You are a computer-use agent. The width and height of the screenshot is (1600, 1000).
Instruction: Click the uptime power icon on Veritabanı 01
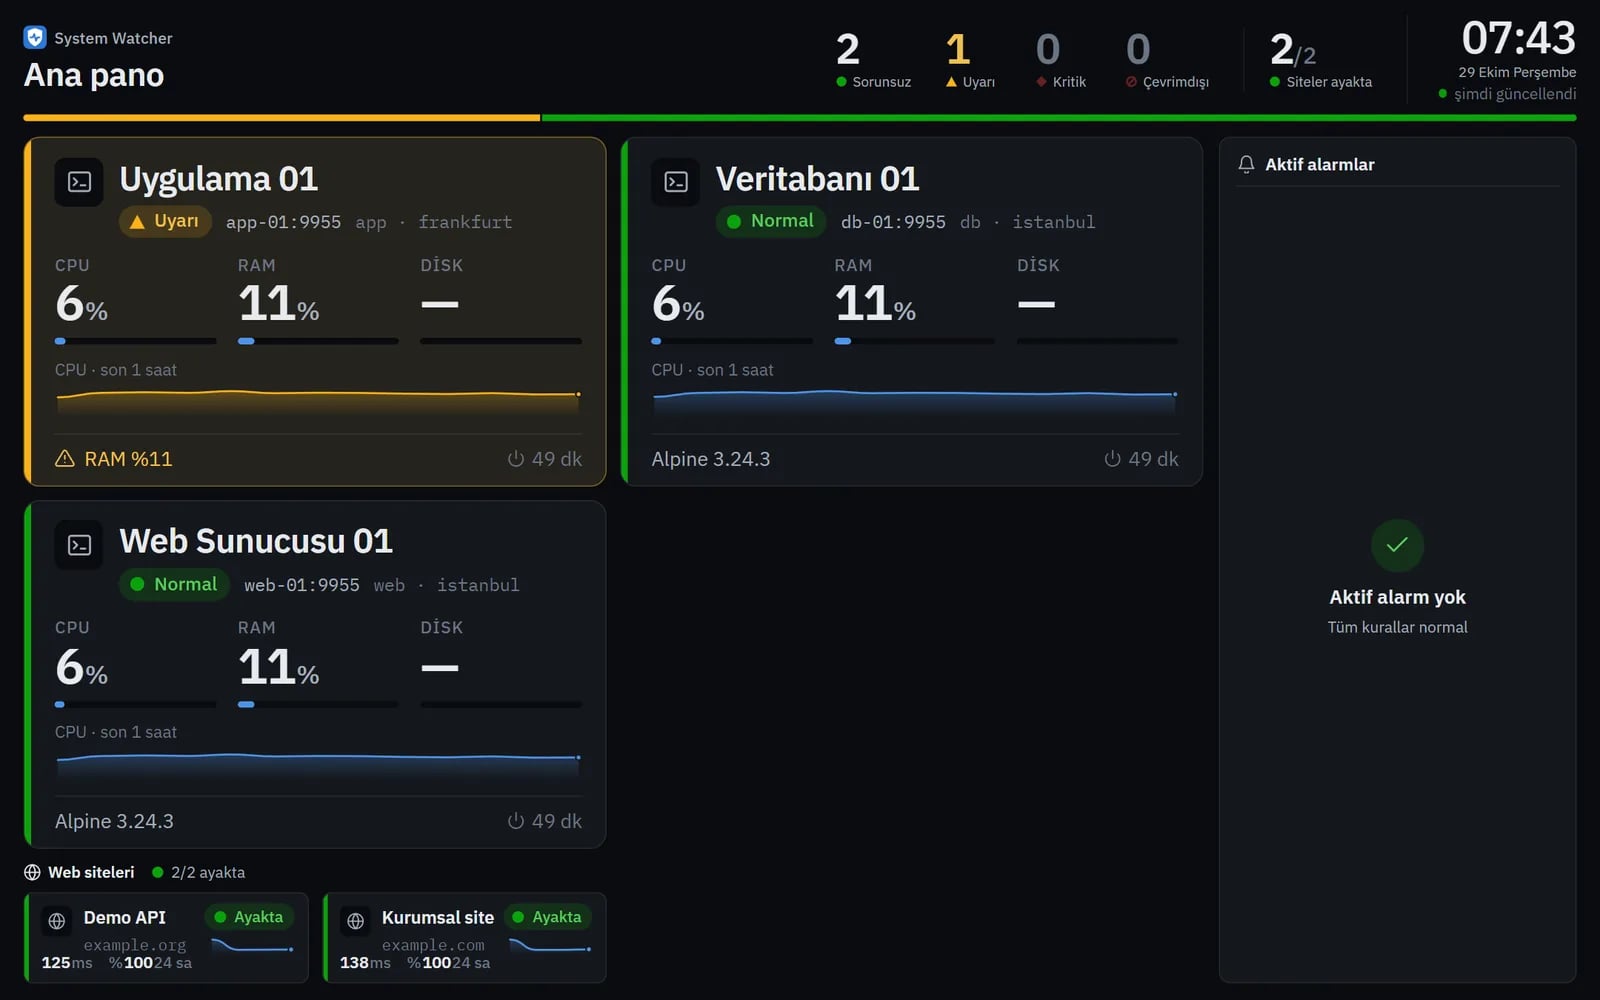pos(1112,459)
